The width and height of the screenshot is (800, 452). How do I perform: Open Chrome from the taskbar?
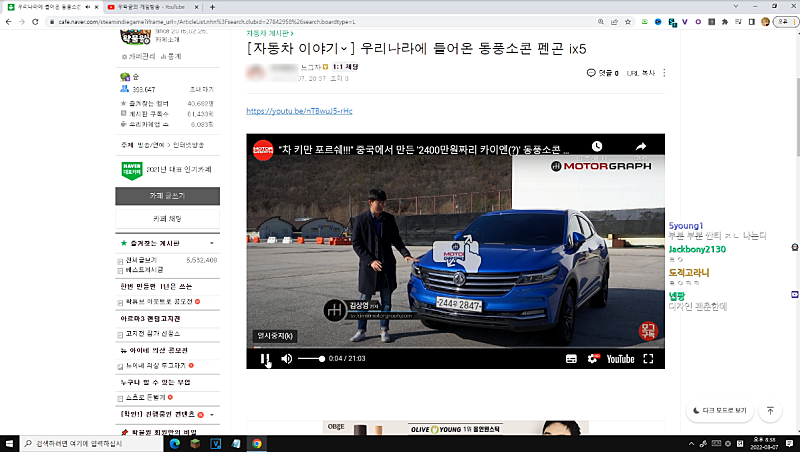(x=257, y=443)
